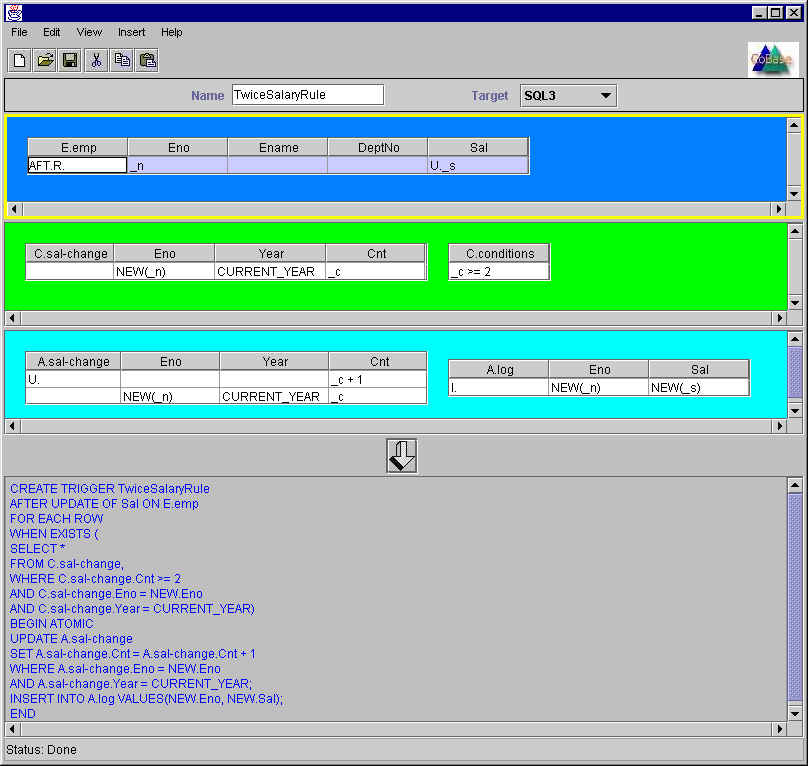Select CURRENT_YEAR cell in A.sal-change table
This screenshot has width=808, height=766.
274,396
